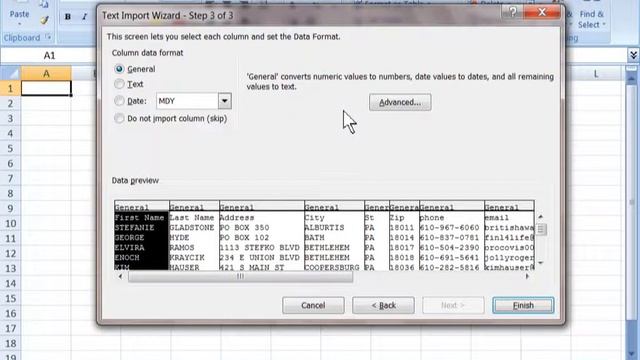
Task: Click PO BOX 102 address in preview
Action: click(x=244, y=238)
